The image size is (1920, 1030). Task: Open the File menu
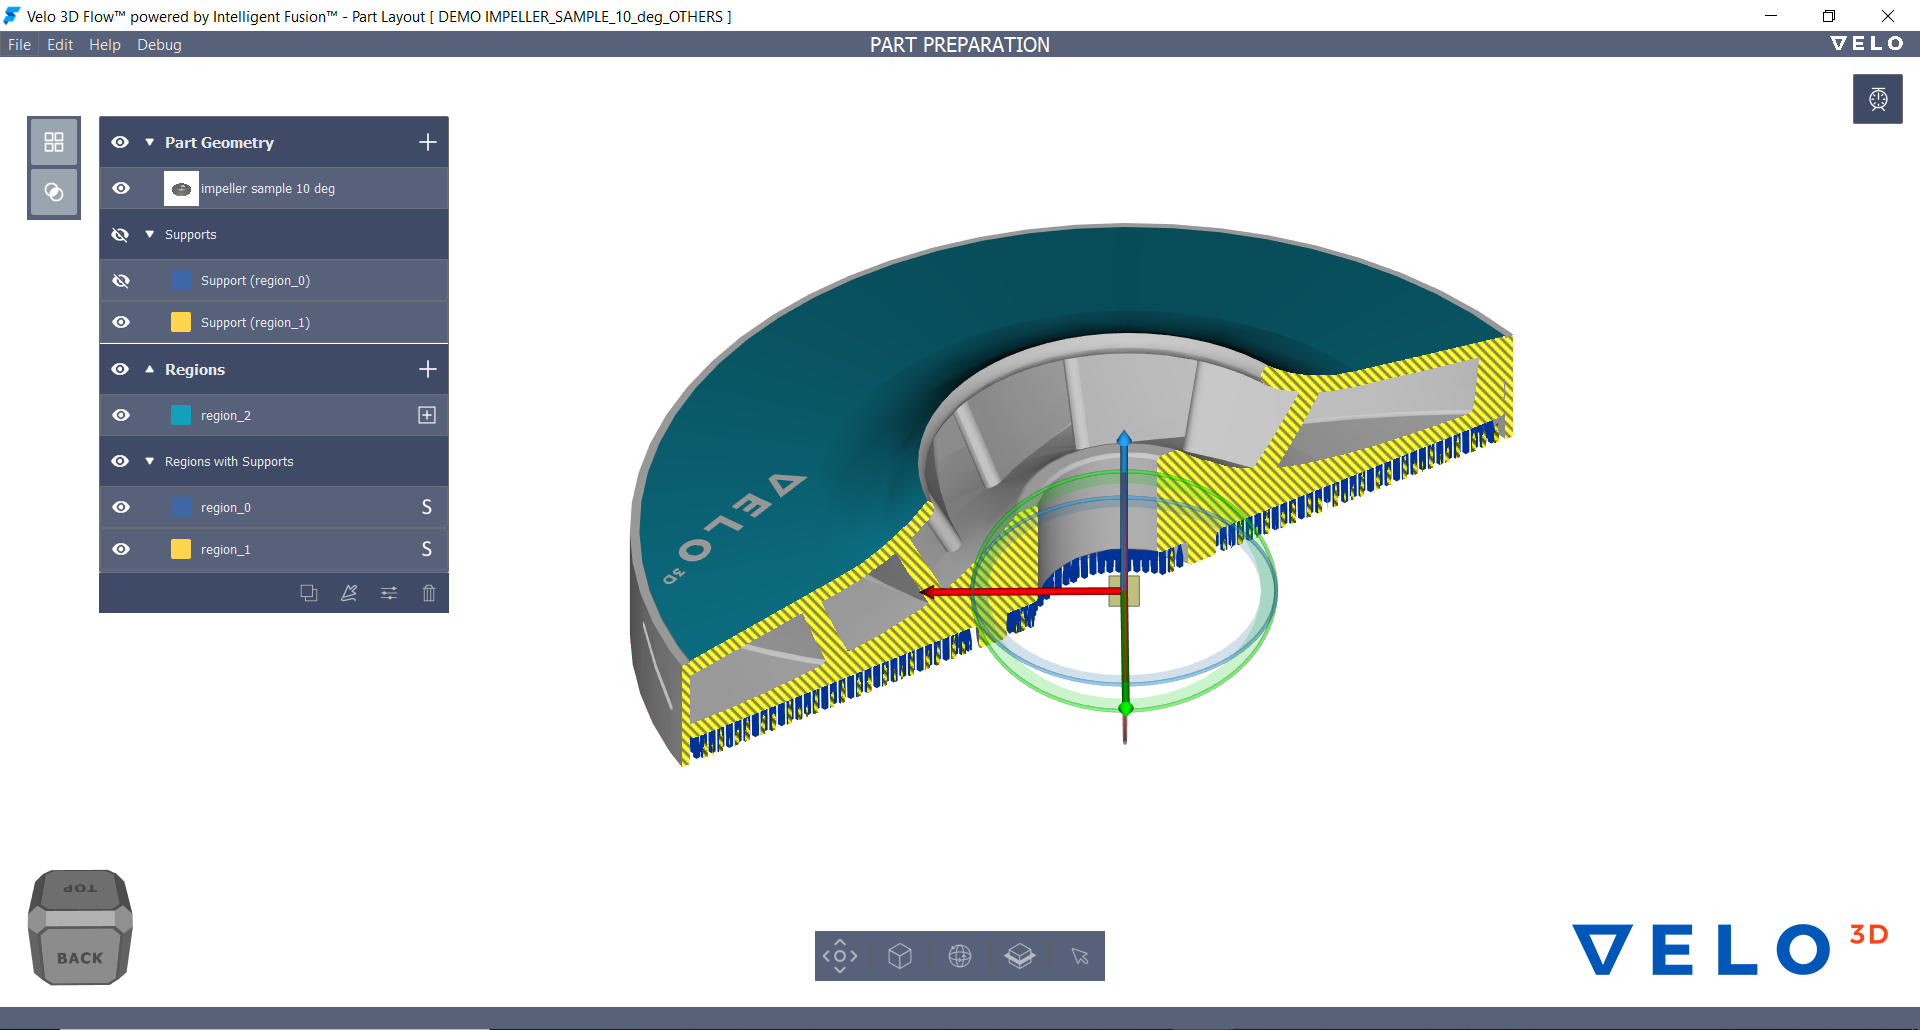tap(19, 45)
